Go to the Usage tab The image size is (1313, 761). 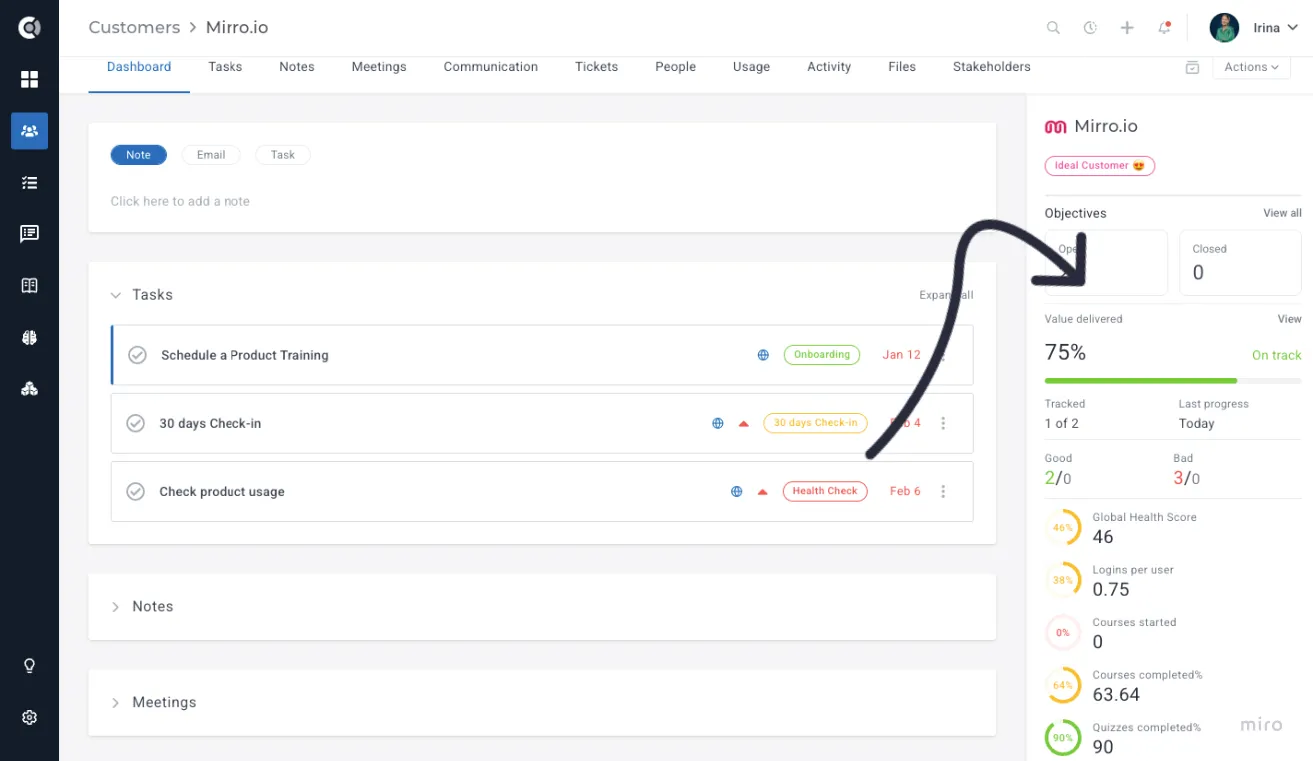point(751,67)
